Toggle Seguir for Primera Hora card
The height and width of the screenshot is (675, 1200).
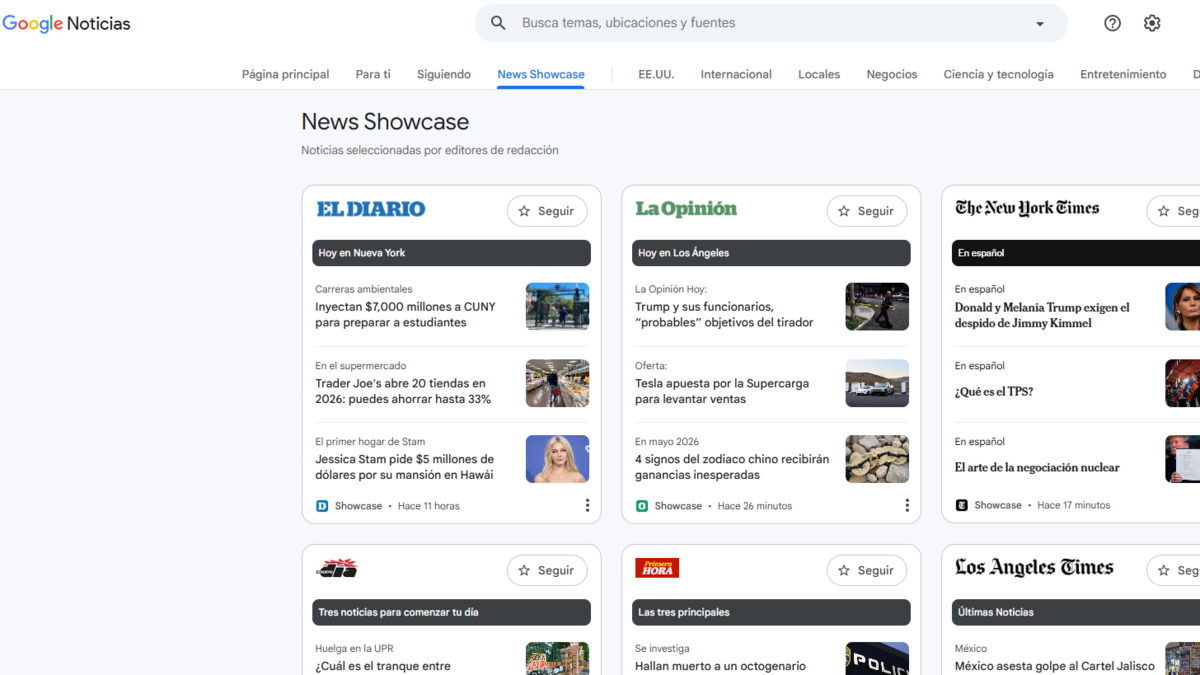(867, 570)
